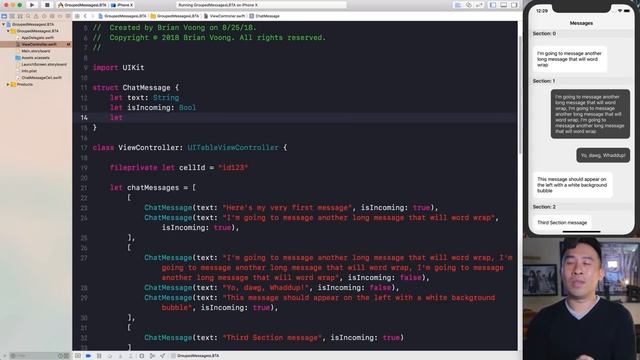Open Simulate Location menu

[x=162, y=356]
